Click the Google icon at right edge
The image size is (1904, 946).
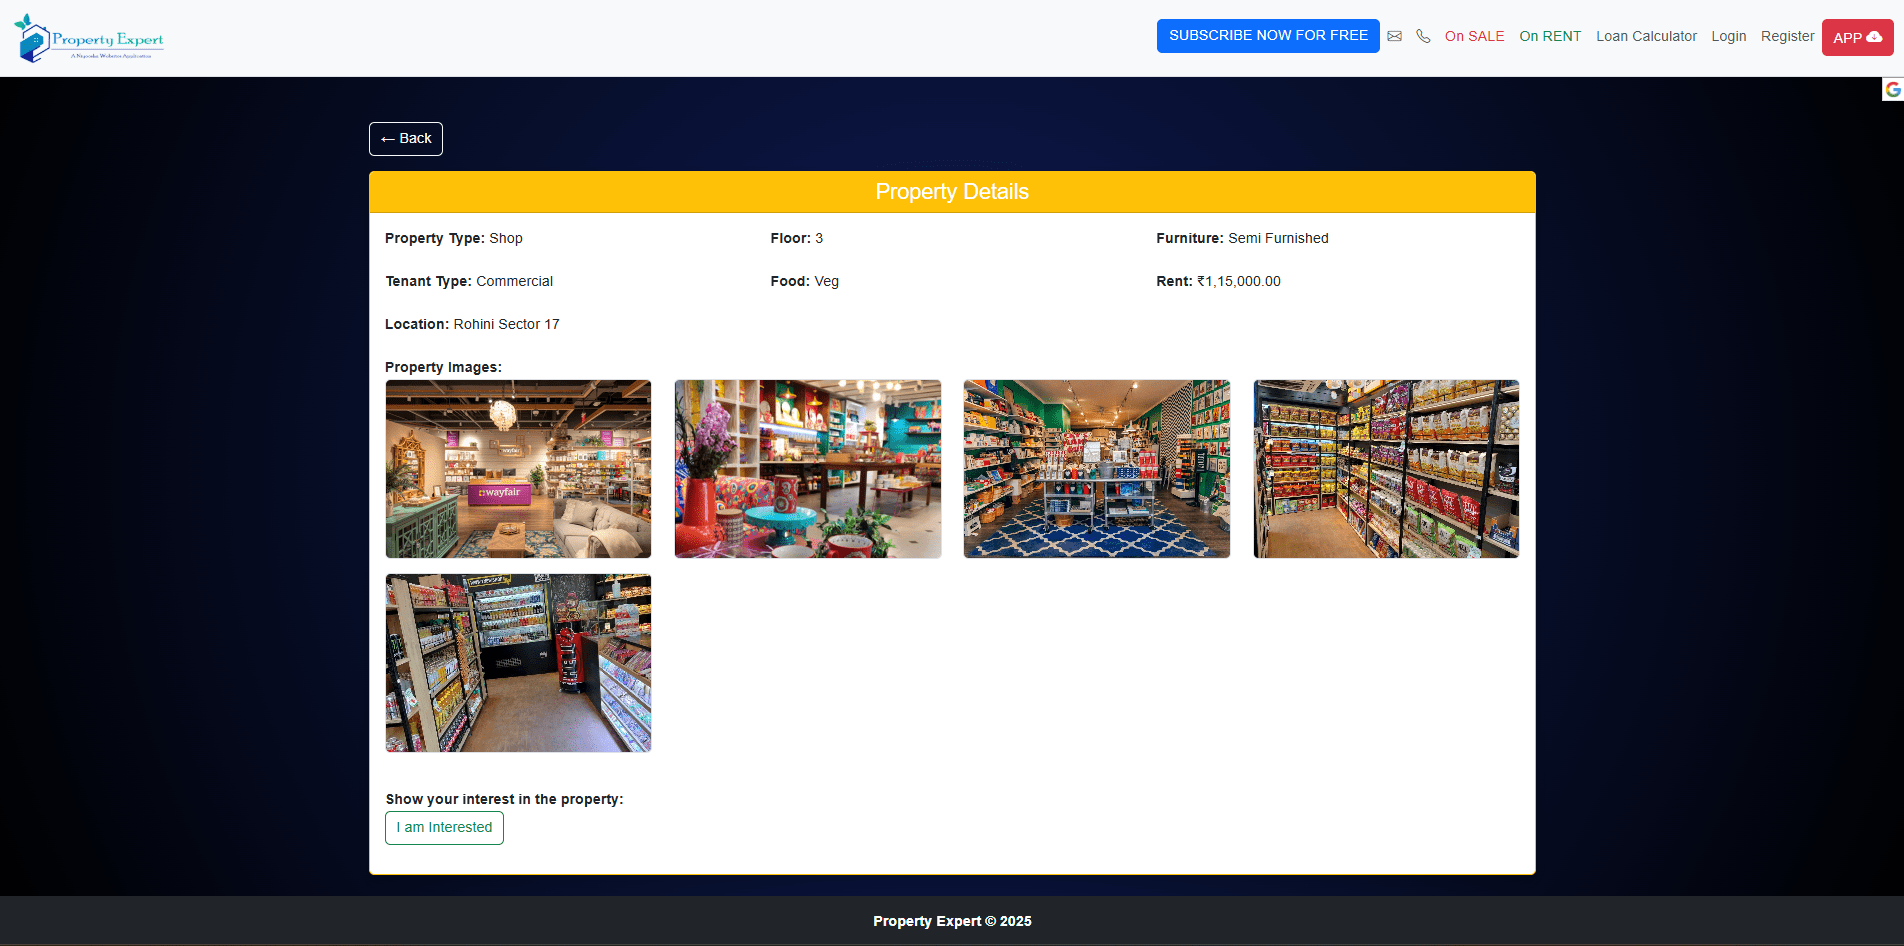click(1892, 90)
